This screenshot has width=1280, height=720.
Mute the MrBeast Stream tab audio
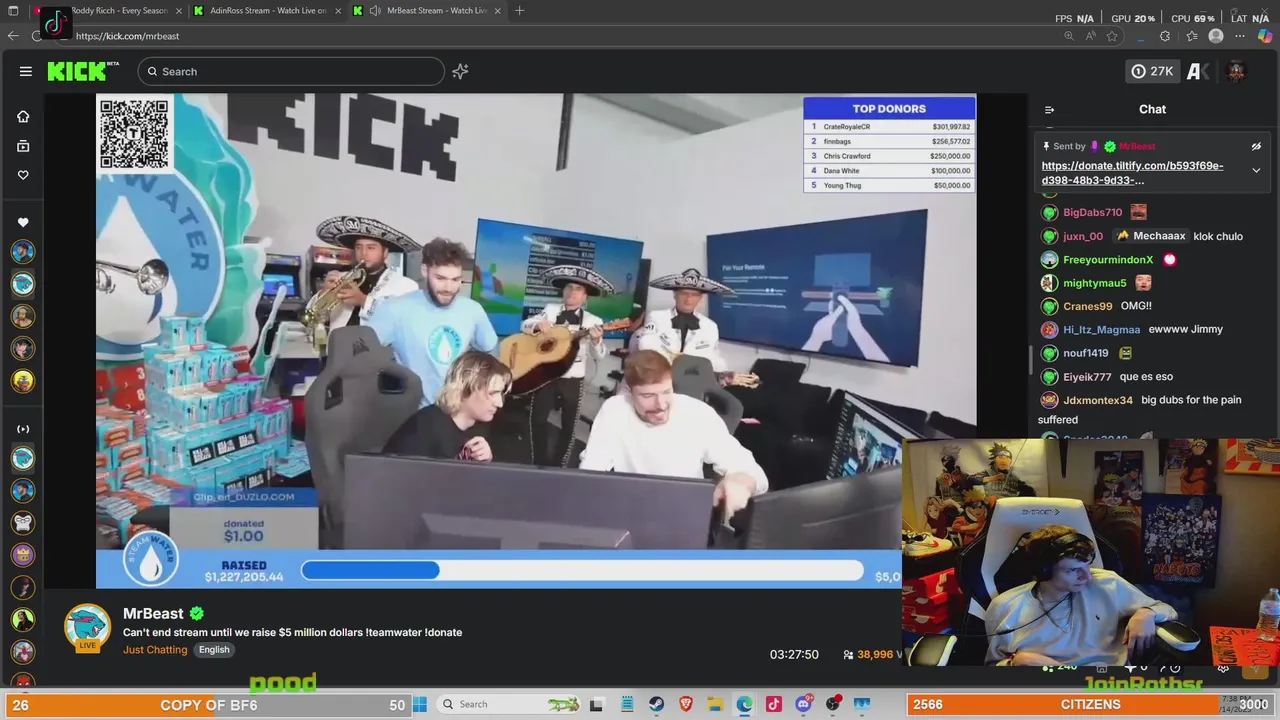pos(375,11)
